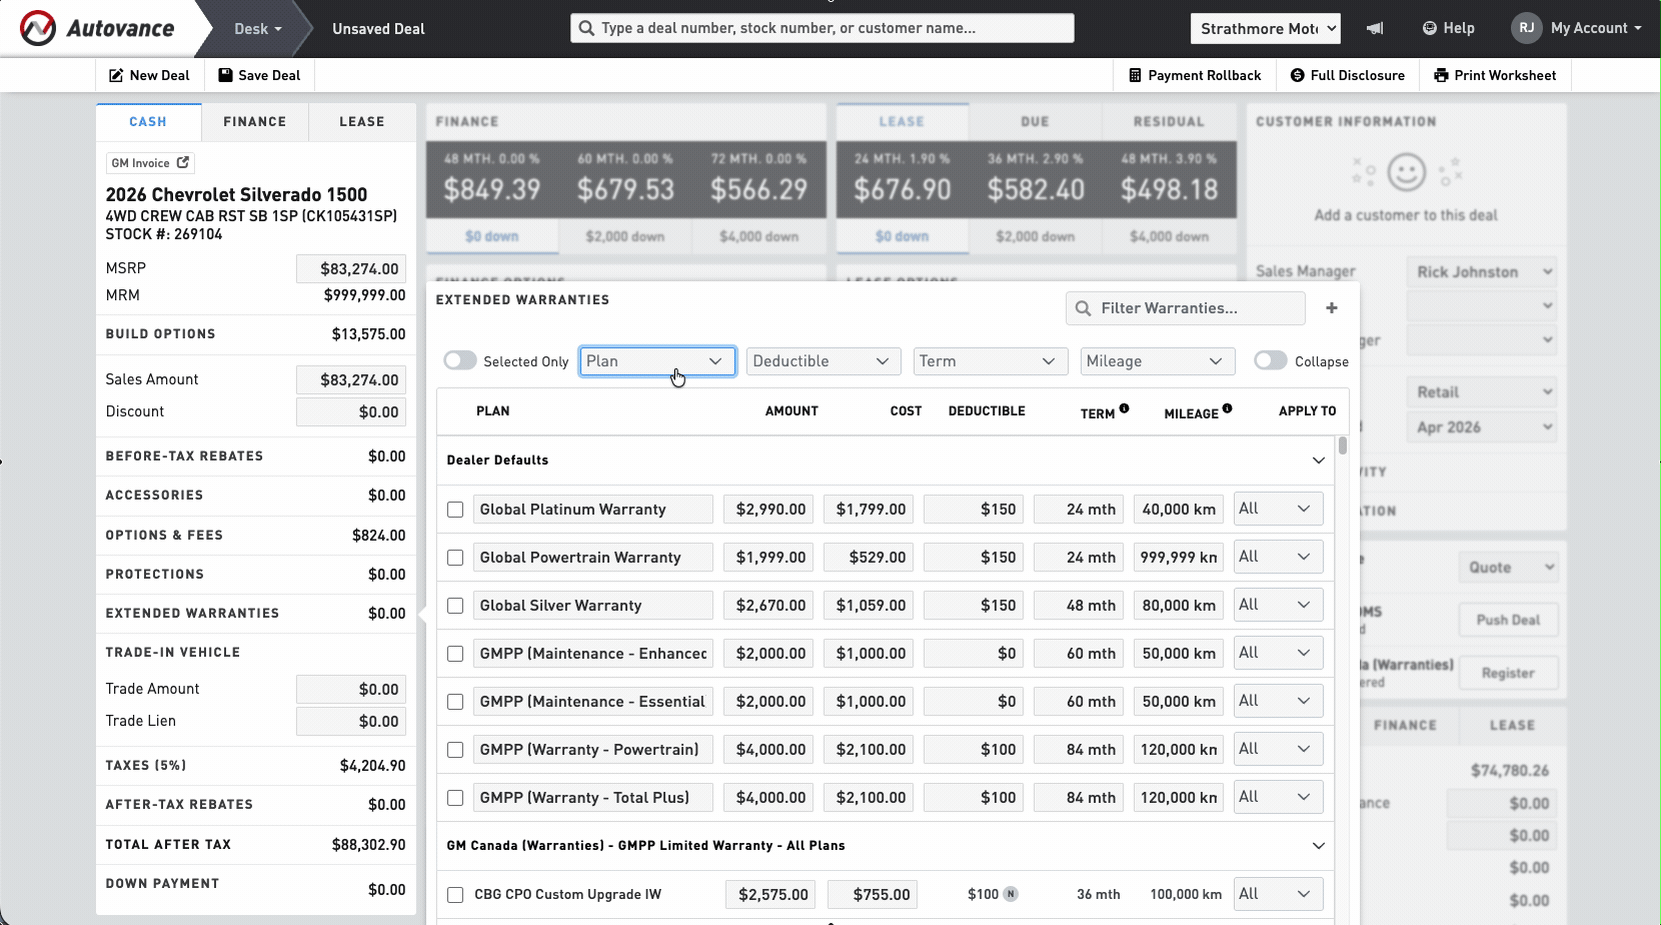1661x925 pixels.
Task: Switch to the Finance tab in left panel
Action: 255,121
